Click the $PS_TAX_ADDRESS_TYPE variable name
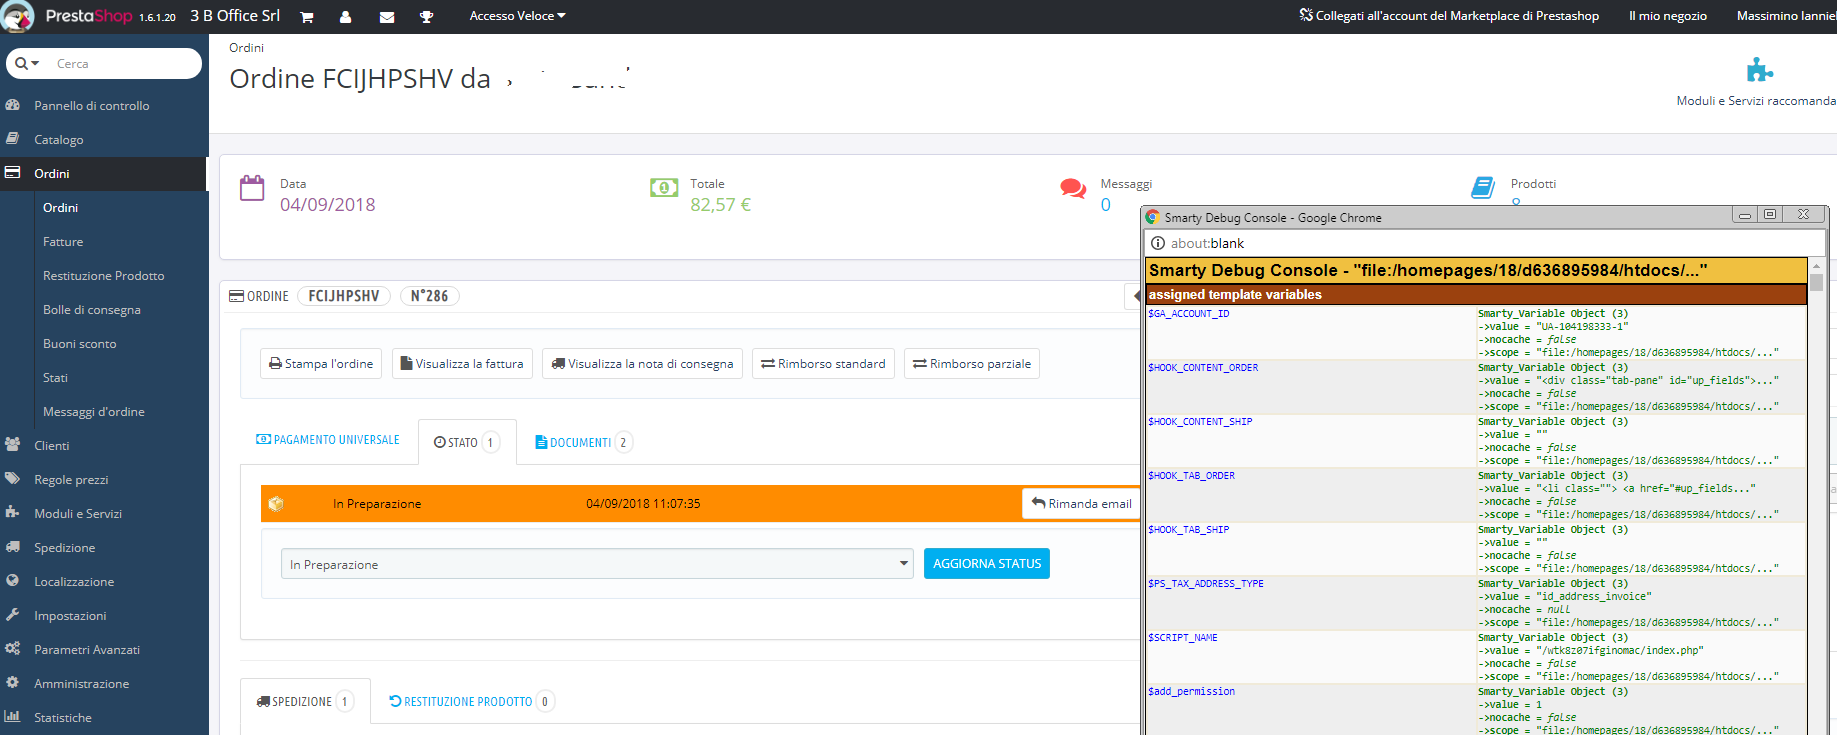 point(1206,584)
